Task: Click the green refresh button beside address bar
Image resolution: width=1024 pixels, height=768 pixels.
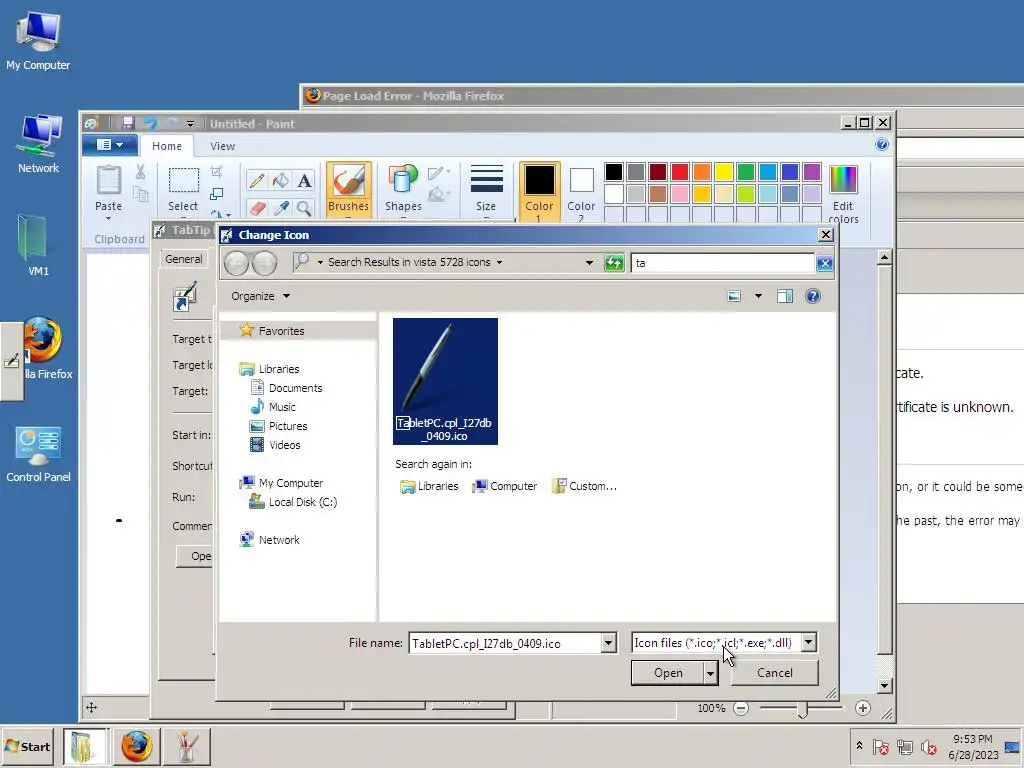Action: [614, 263]
